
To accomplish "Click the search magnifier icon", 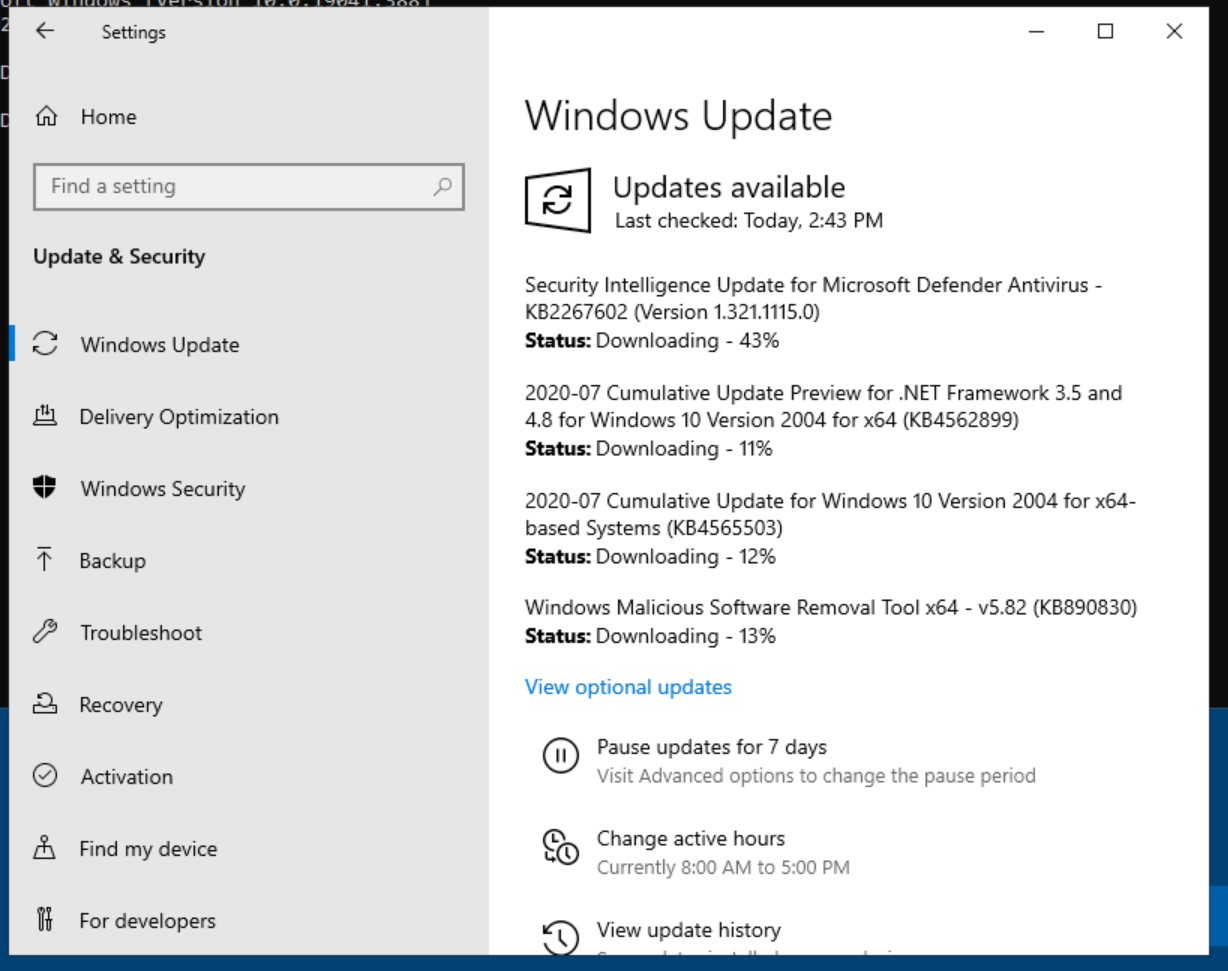I will pyautogui.click(x=442, y=186).
